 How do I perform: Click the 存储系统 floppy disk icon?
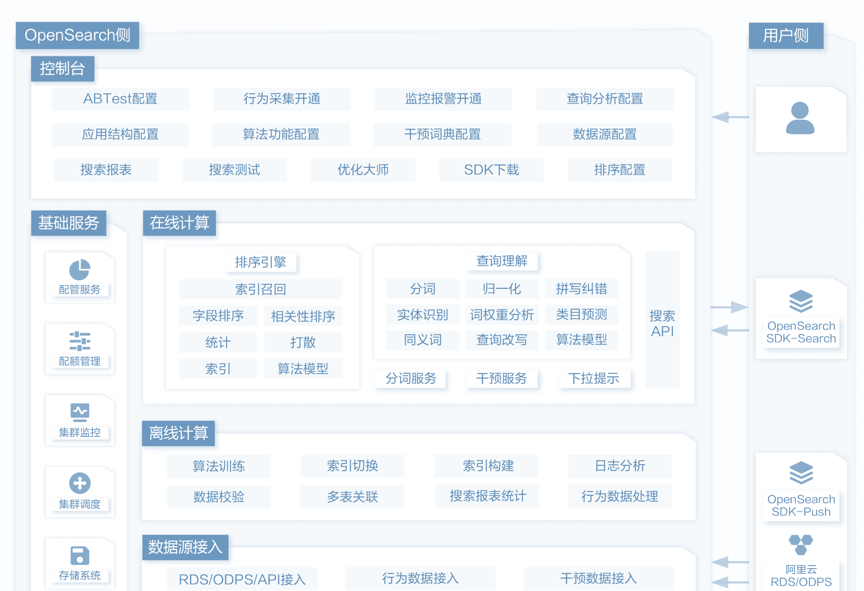tap(79, 555)
